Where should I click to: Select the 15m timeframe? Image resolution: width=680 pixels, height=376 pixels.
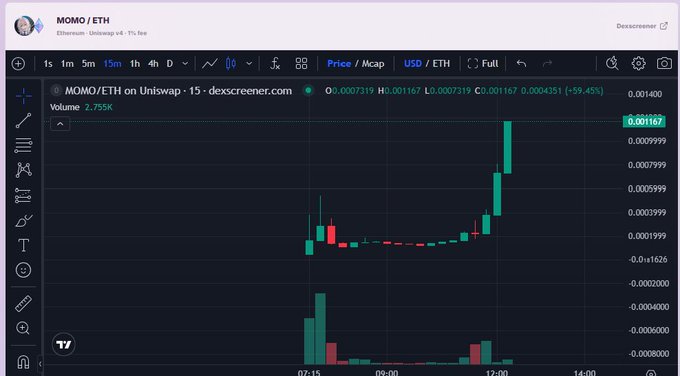[112, 64]
